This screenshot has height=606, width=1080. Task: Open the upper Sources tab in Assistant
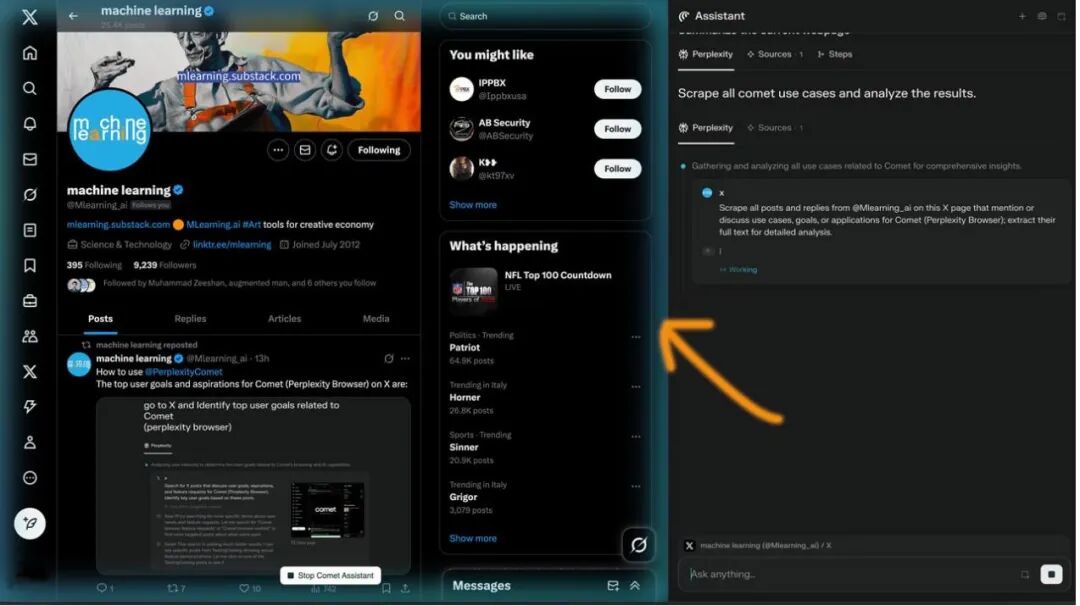tap(775, 54)
